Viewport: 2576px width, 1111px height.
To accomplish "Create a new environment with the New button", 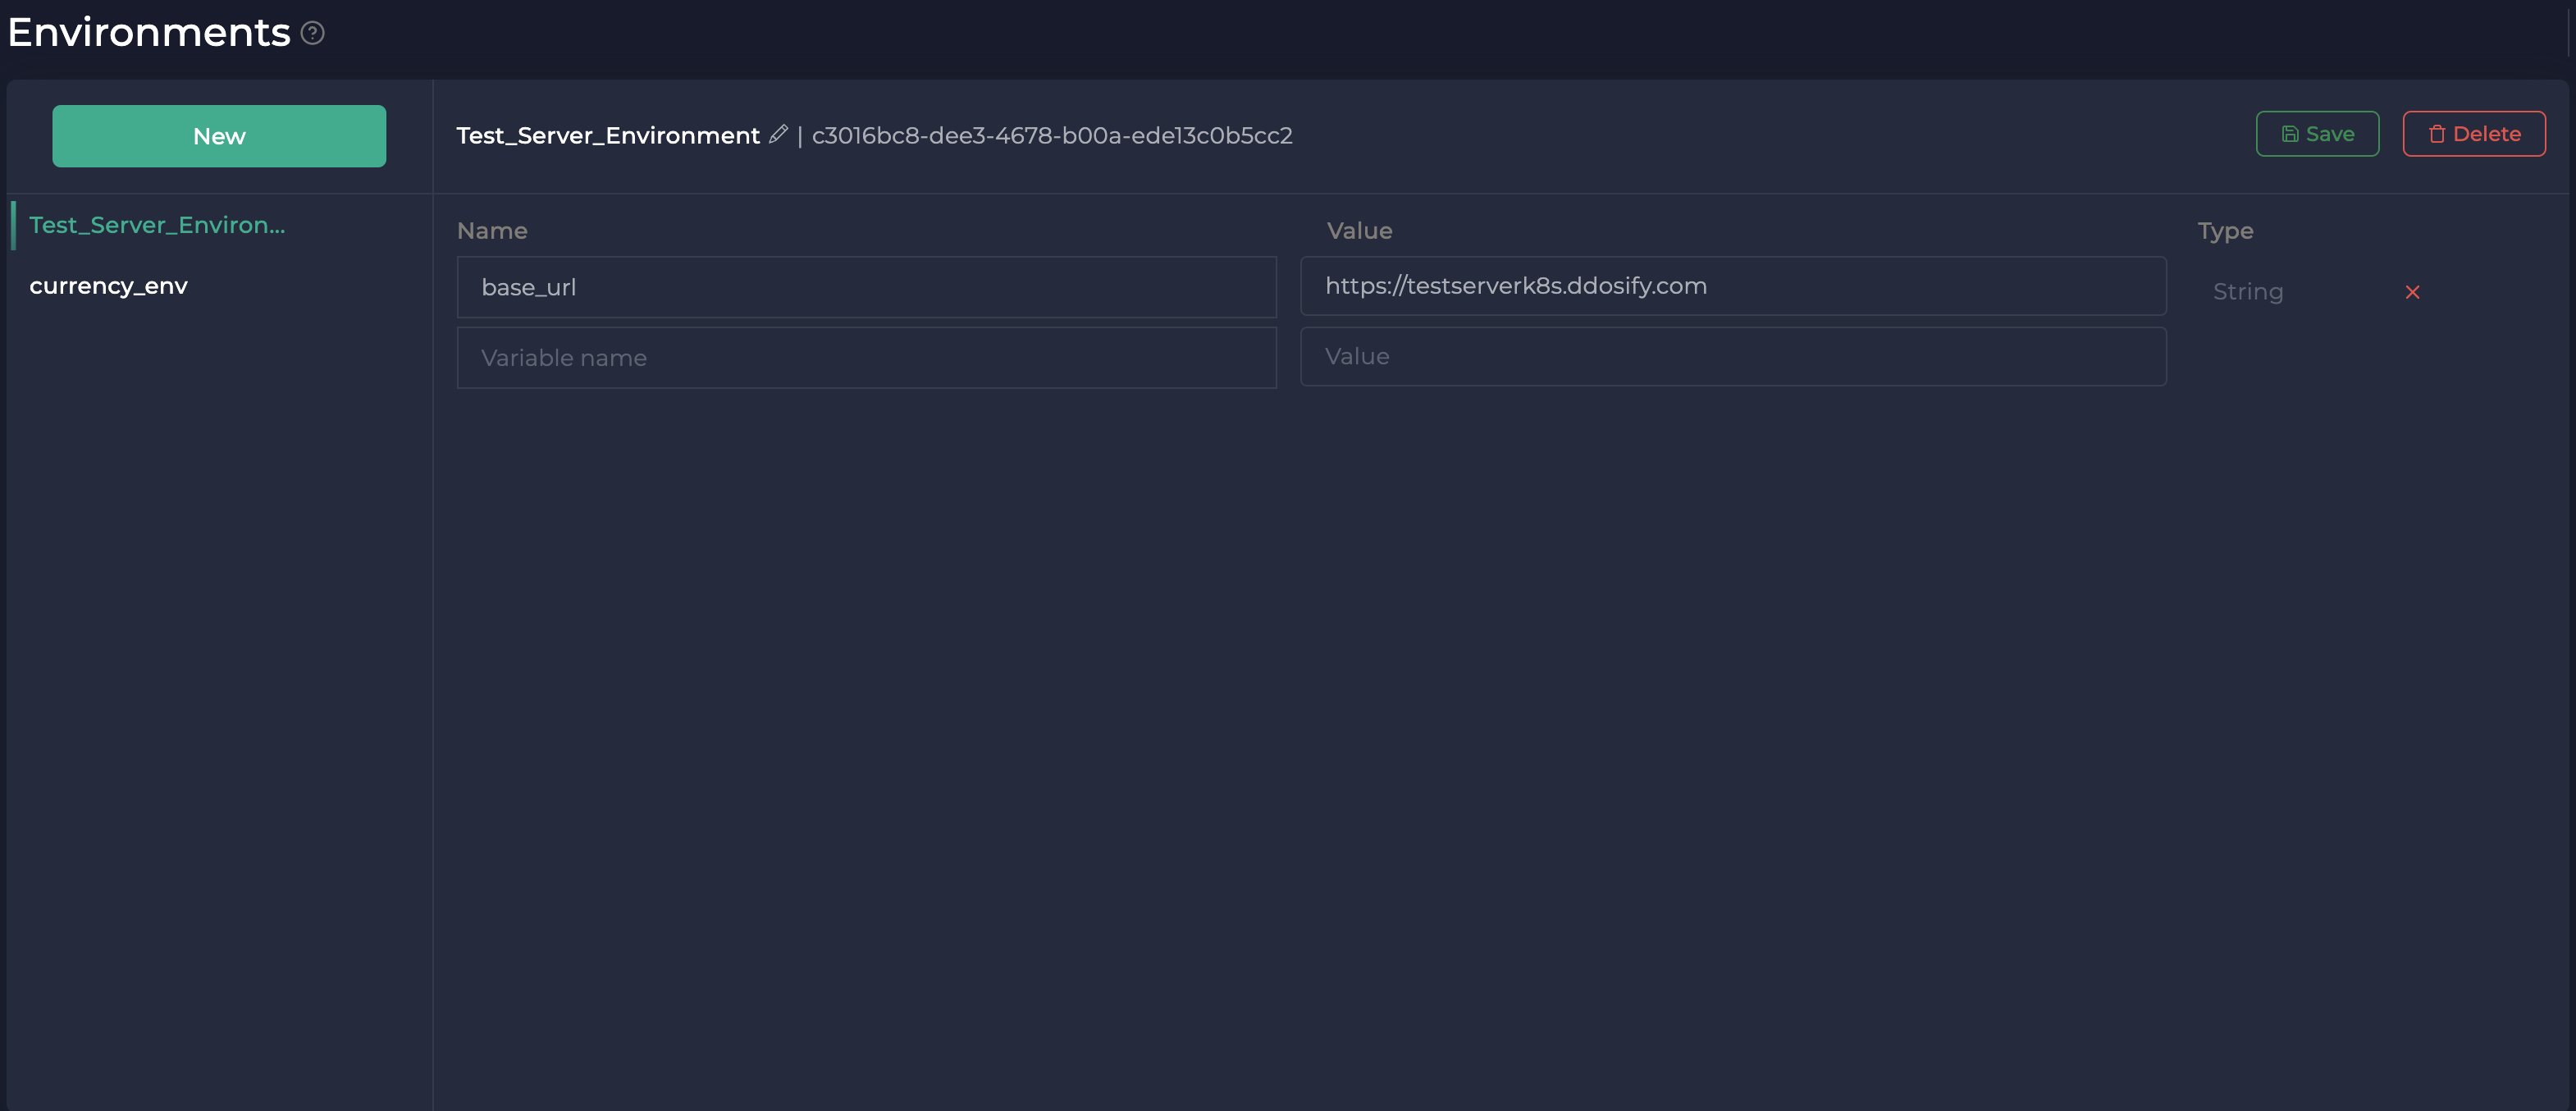I will coord(219,136).
